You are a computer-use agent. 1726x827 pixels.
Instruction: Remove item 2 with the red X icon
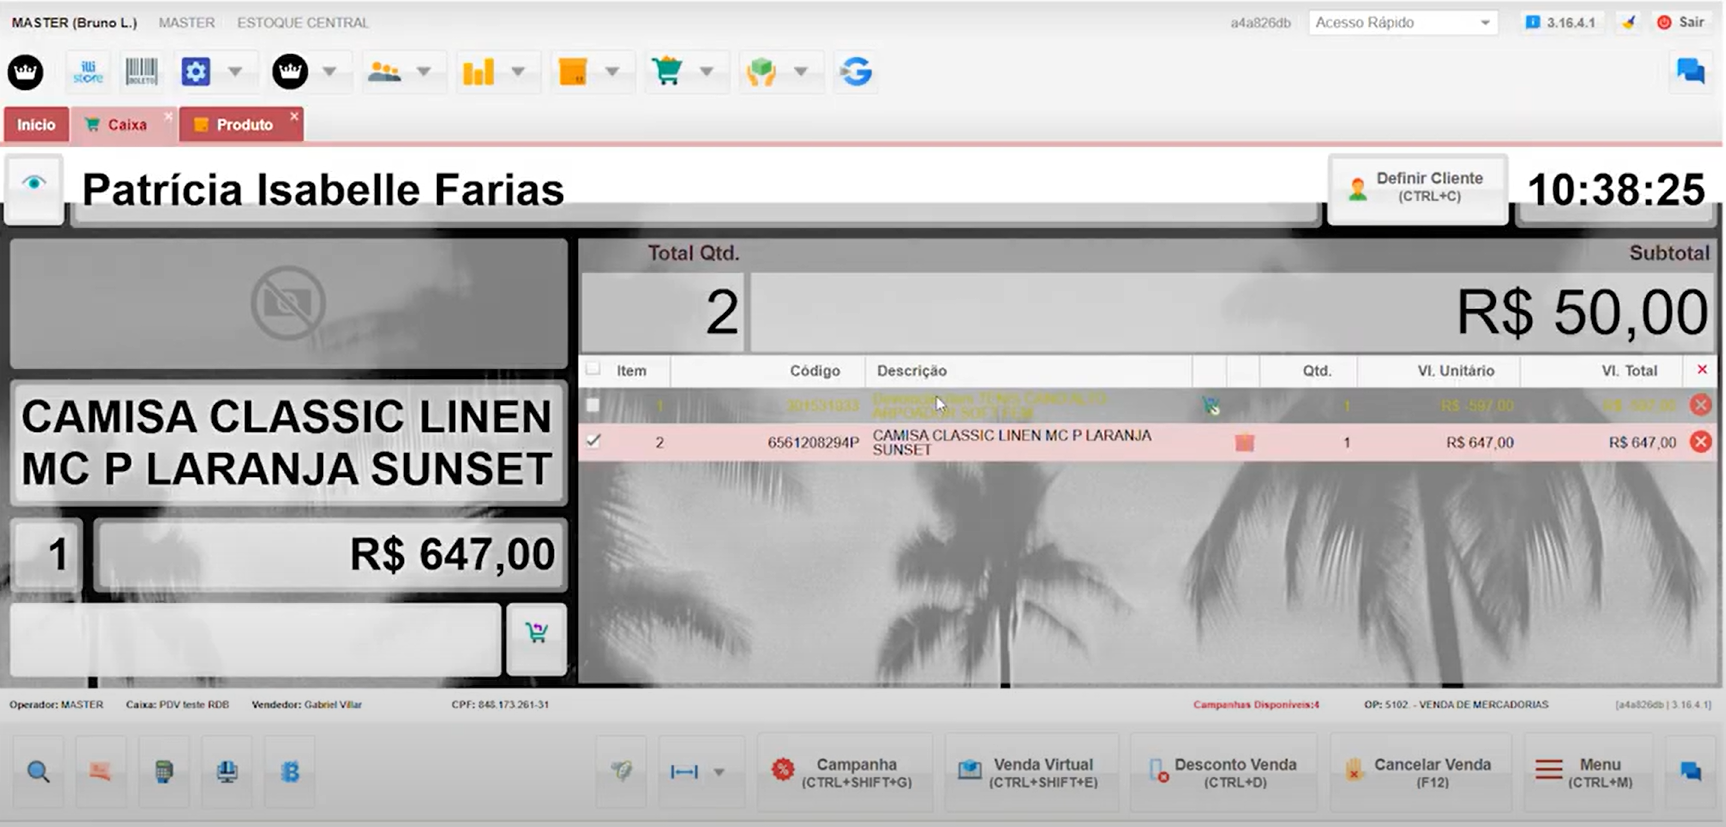1700,442
